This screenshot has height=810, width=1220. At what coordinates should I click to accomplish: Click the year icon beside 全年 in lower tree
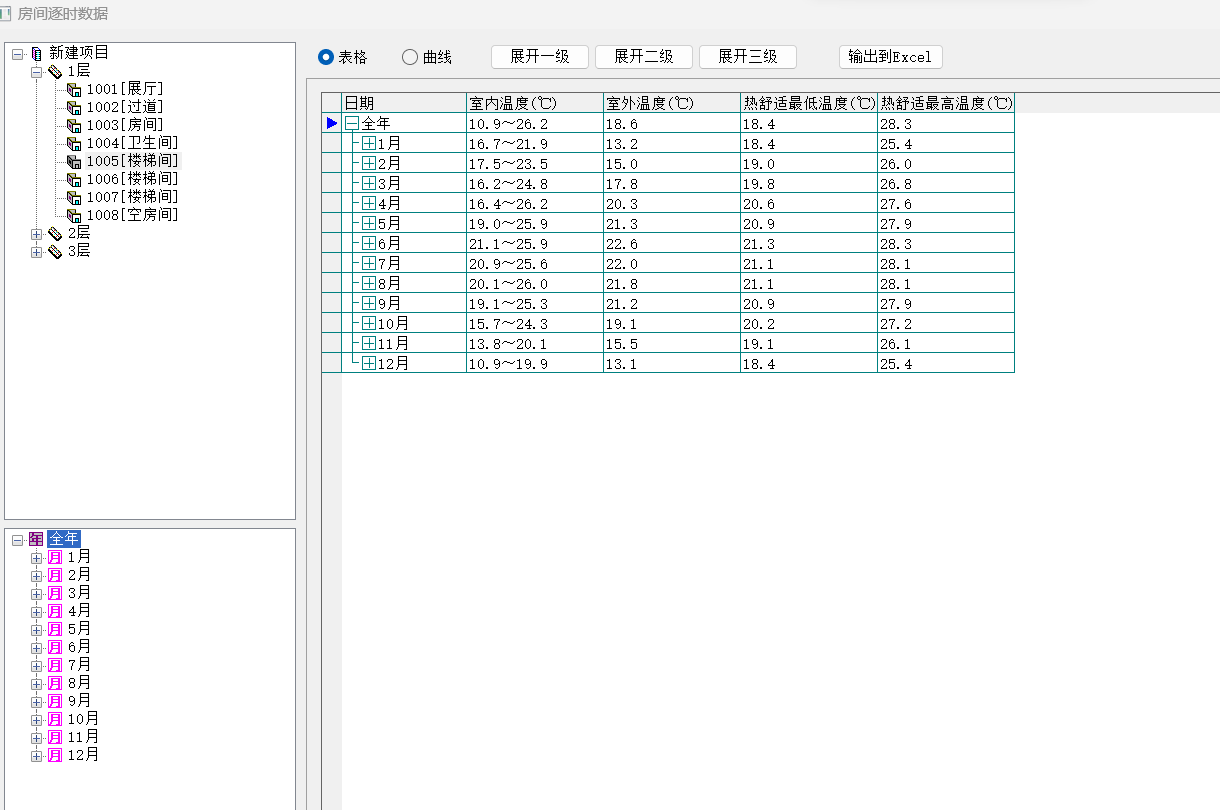[36, 539]
